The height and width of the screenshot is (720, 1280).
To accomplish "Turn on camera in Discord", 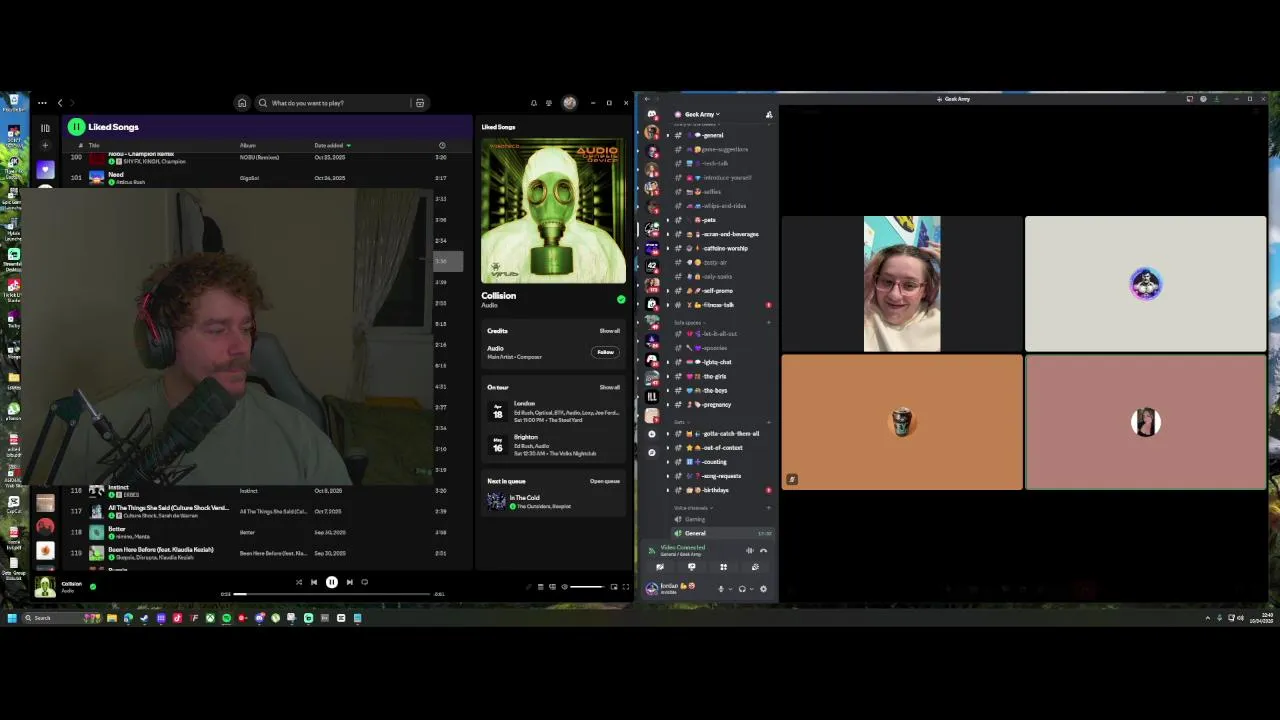I will [x=659, y=567].
